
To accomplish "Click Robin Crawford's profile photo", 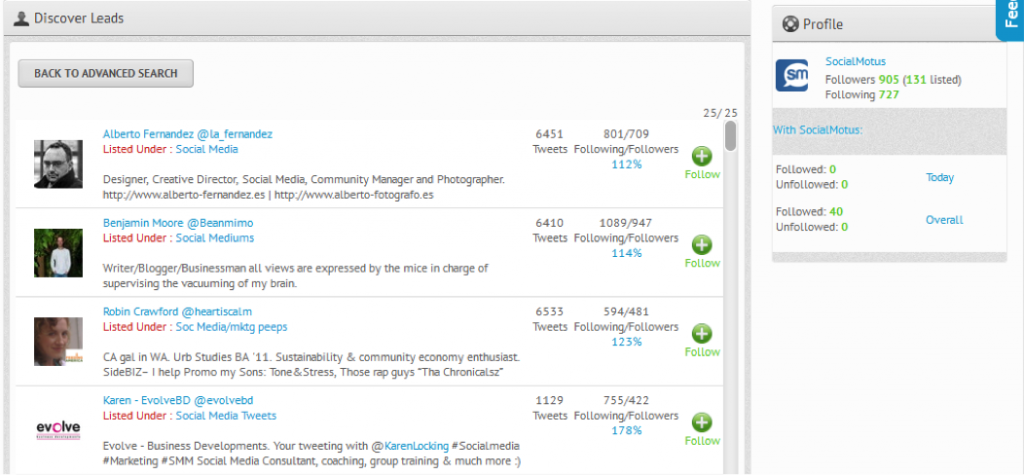I will [58, 342].
